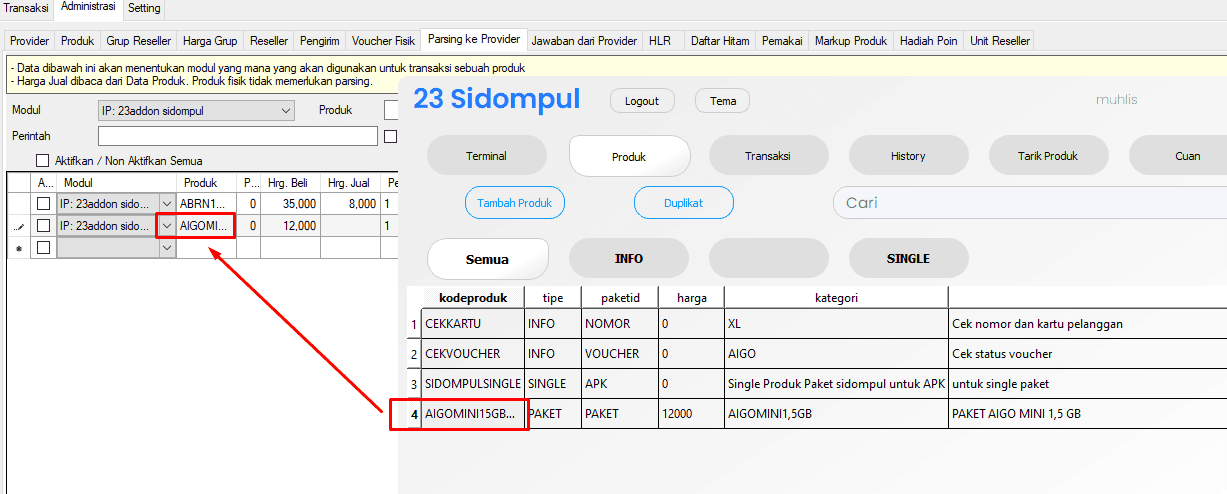Open the Transaksi section in Sidompul
The width and height of the screenshot is (1227, 494).
click(x=768, y=156)
